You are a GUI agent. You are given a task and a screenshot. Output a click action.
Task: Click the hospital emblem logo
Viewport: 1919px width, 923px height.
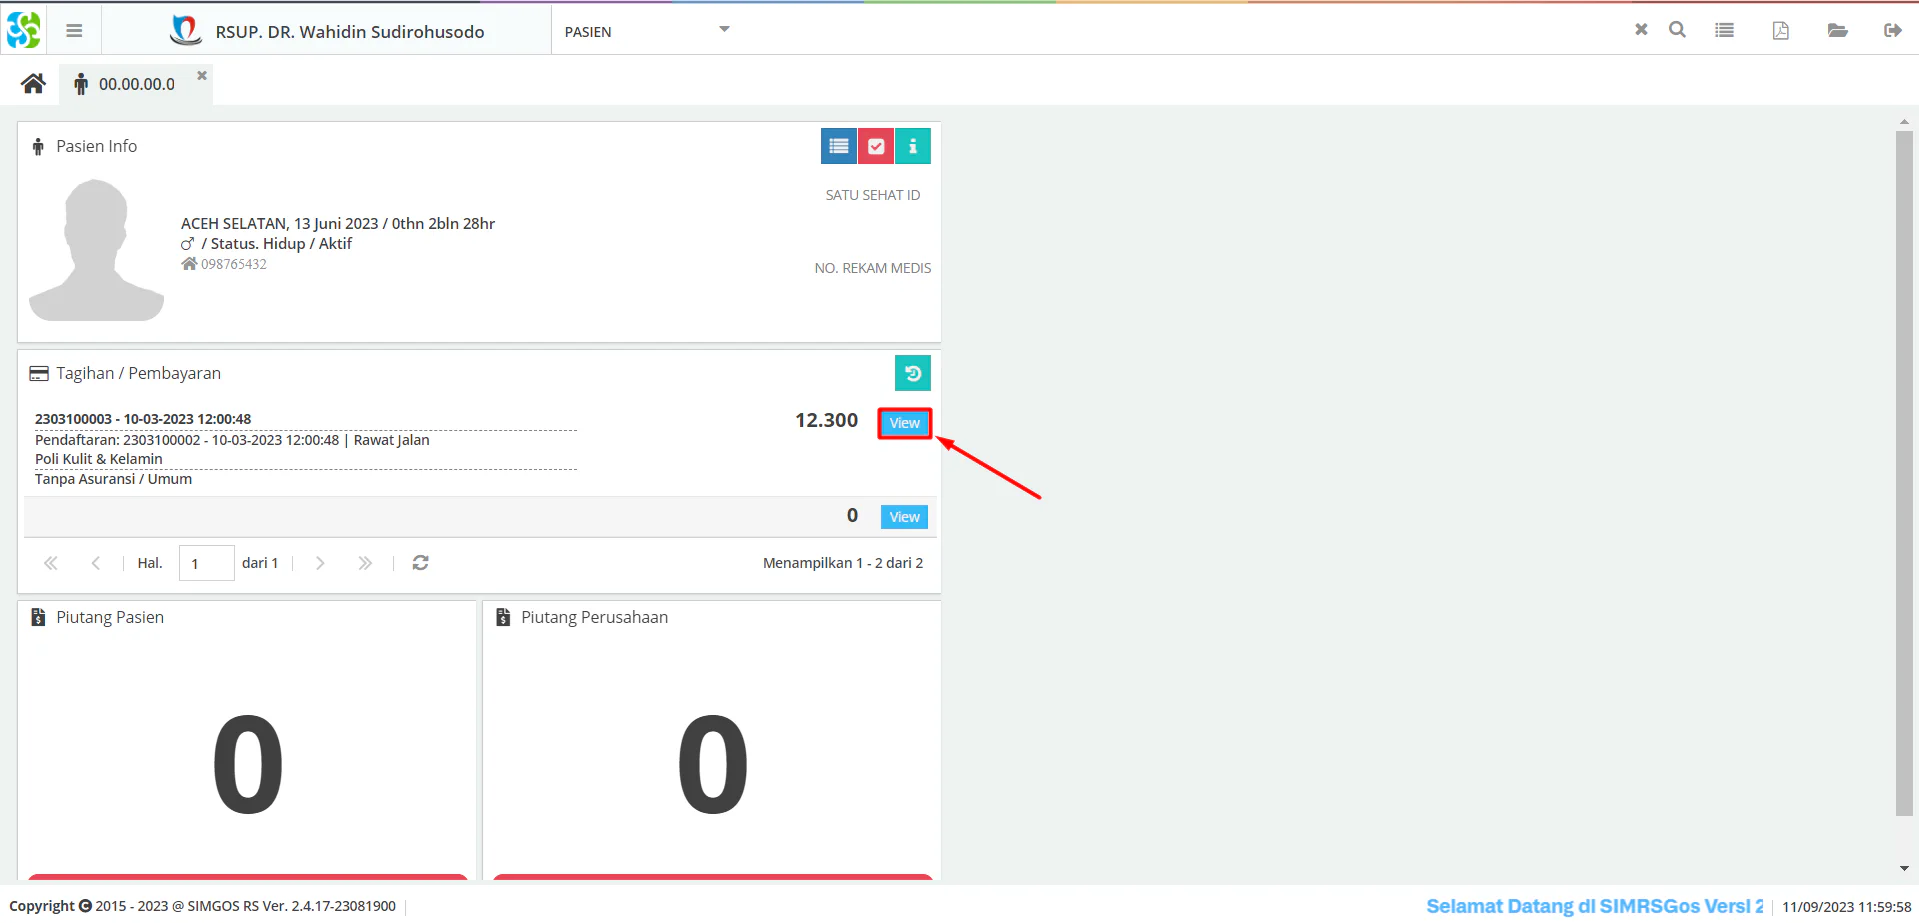click(185, 30)
